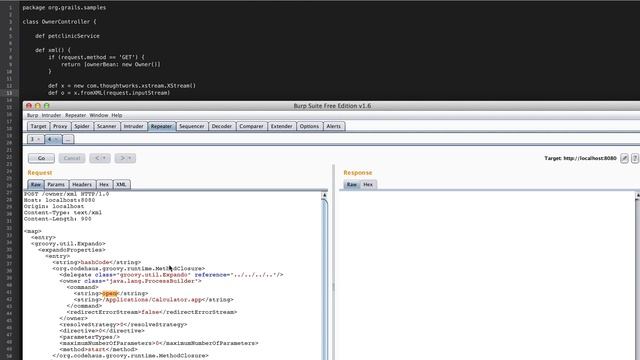Switch to the Proxy tab
This screenshot has height=360, width=640.
(60, 127)
